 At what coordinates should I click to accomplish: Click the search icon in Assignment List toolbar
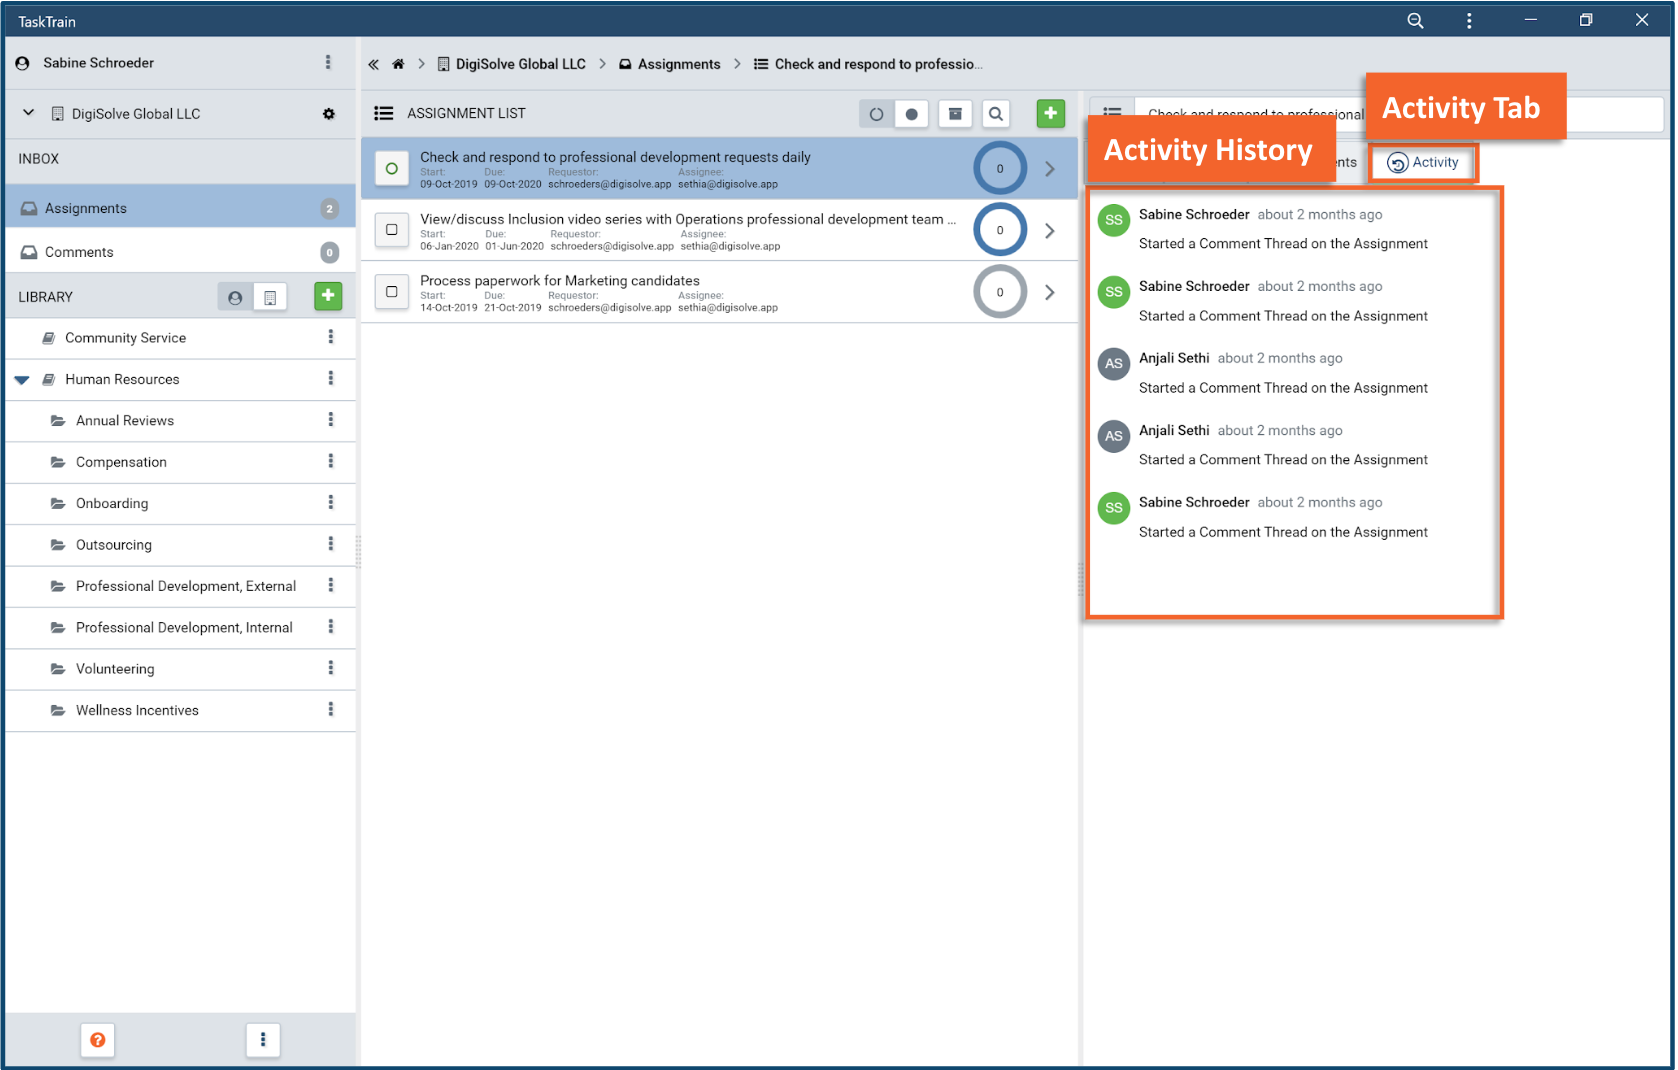pyautogui.click(x=996, y=114)
